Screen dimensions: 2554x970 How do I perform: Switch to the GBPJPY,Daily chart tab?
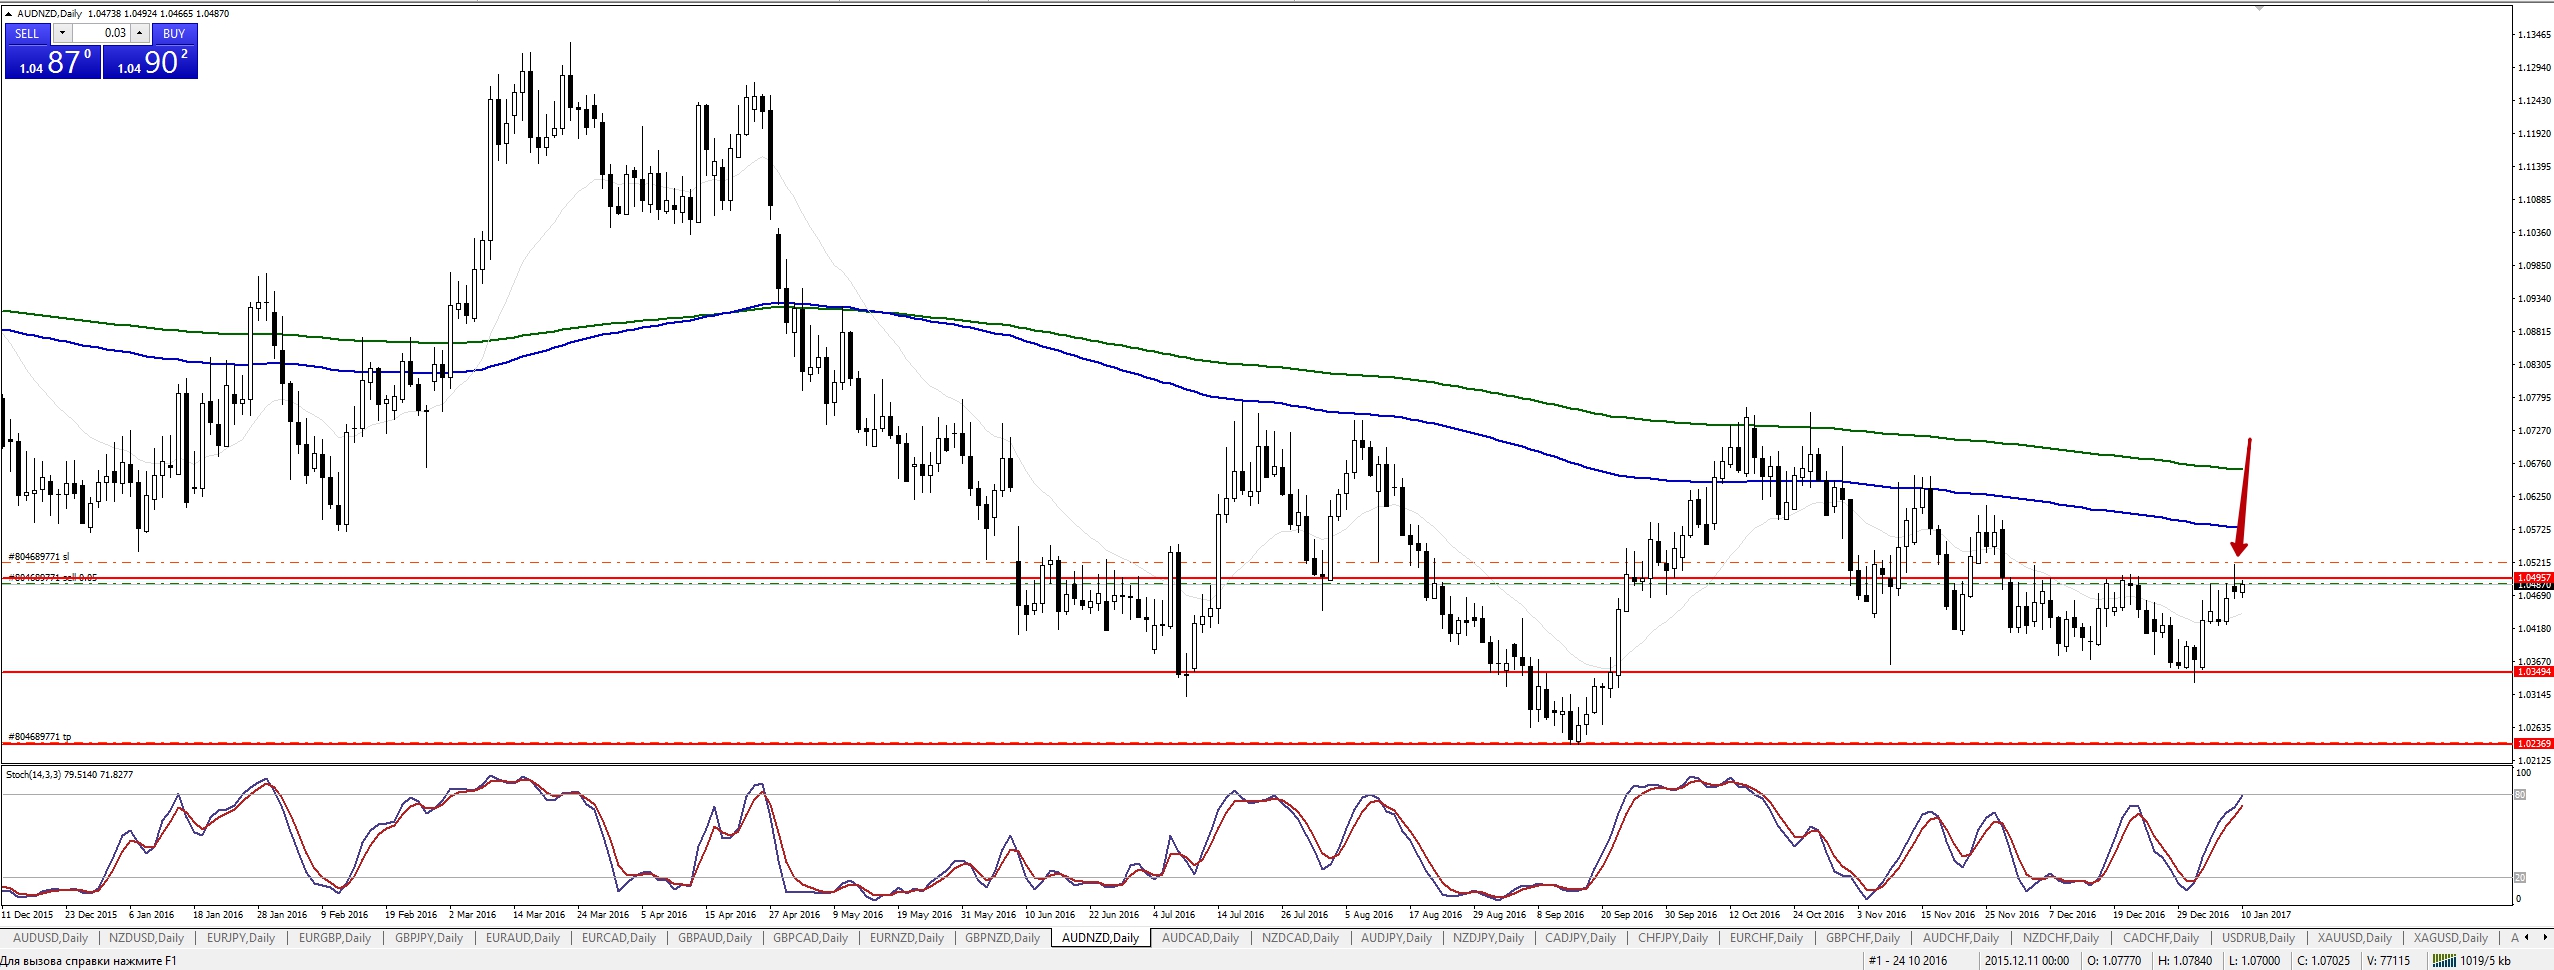tap(429, 938)
